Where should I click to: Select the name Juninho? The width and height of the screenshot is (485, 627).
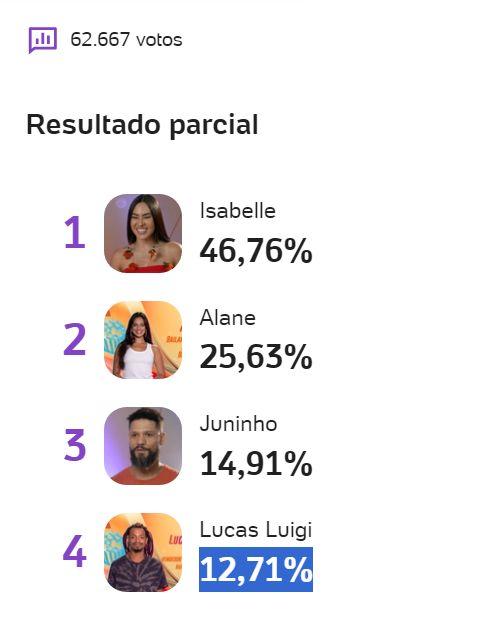click(238, 424)
